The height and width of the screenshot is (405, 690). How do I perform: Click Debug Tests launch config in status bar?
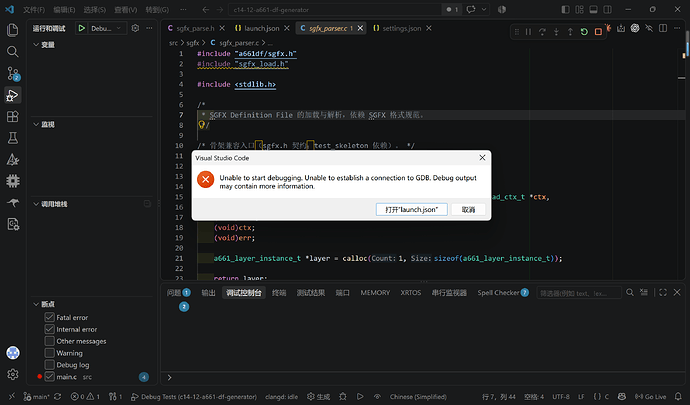194,397
